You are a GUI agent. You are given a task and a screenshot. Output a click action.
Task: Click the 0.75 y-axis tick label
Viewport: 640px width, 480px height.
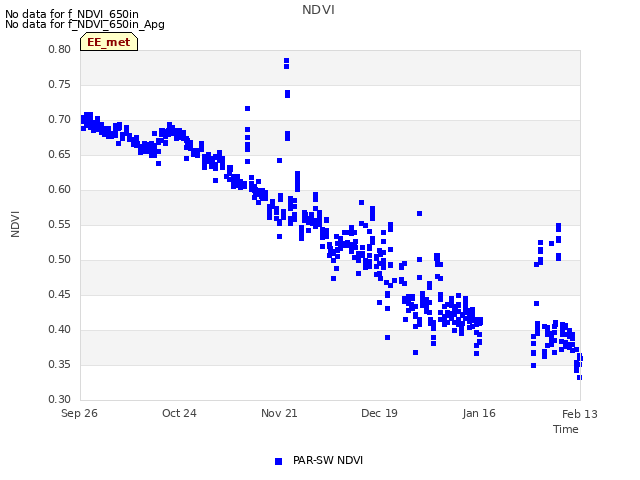tap(59, 84)
